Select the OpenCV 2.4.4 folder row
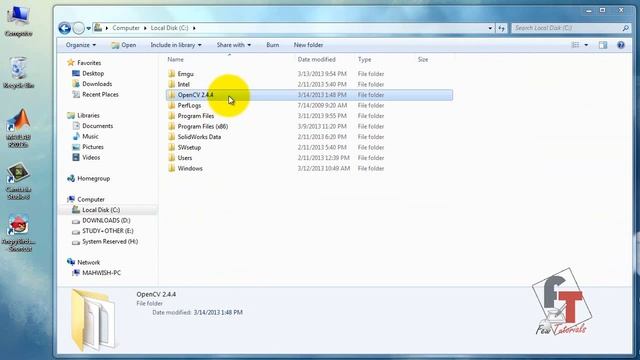Screen dimensions: 640x360 click(x=309, y=95)
